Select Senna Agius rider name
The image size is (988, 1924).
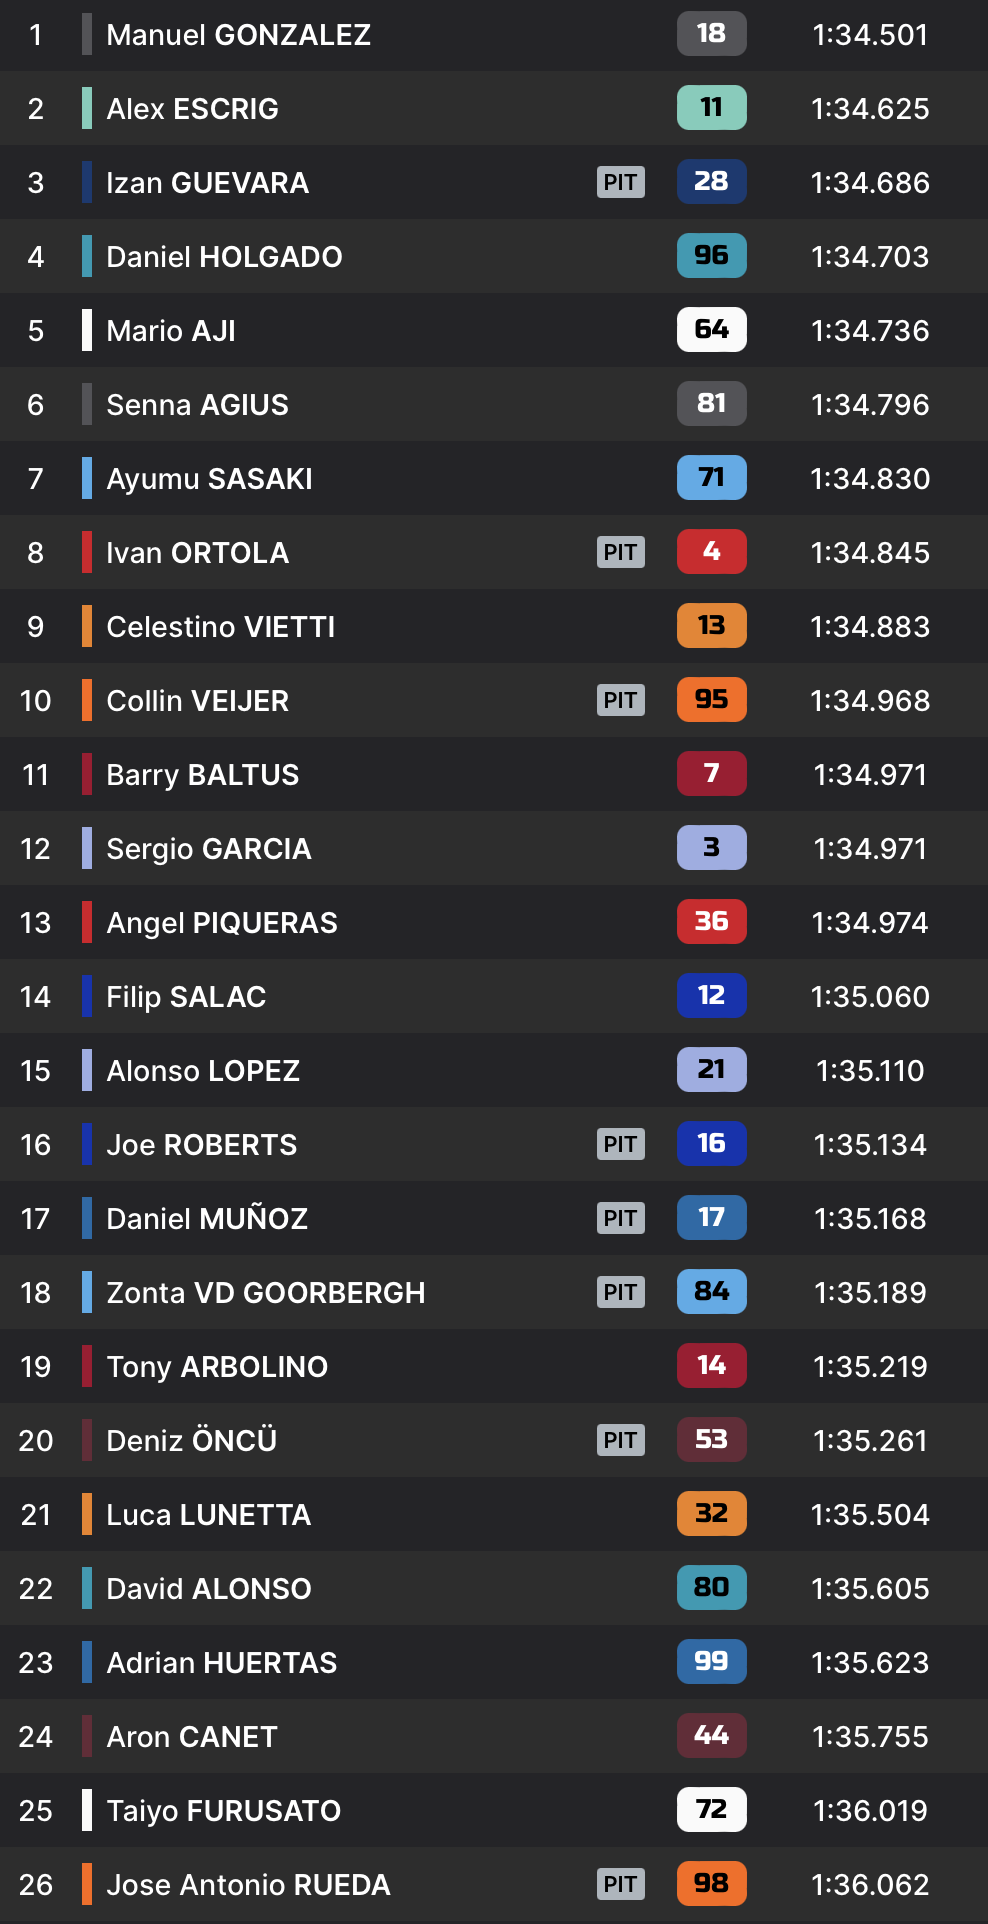[x=197, y=405]
